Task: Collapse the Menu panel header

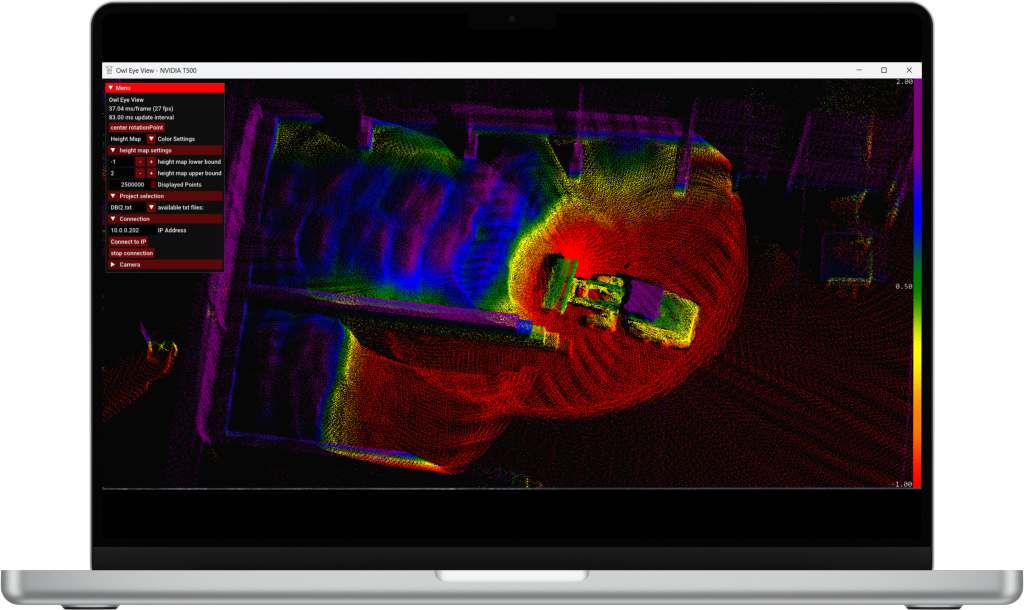Action: click(112, 87)
